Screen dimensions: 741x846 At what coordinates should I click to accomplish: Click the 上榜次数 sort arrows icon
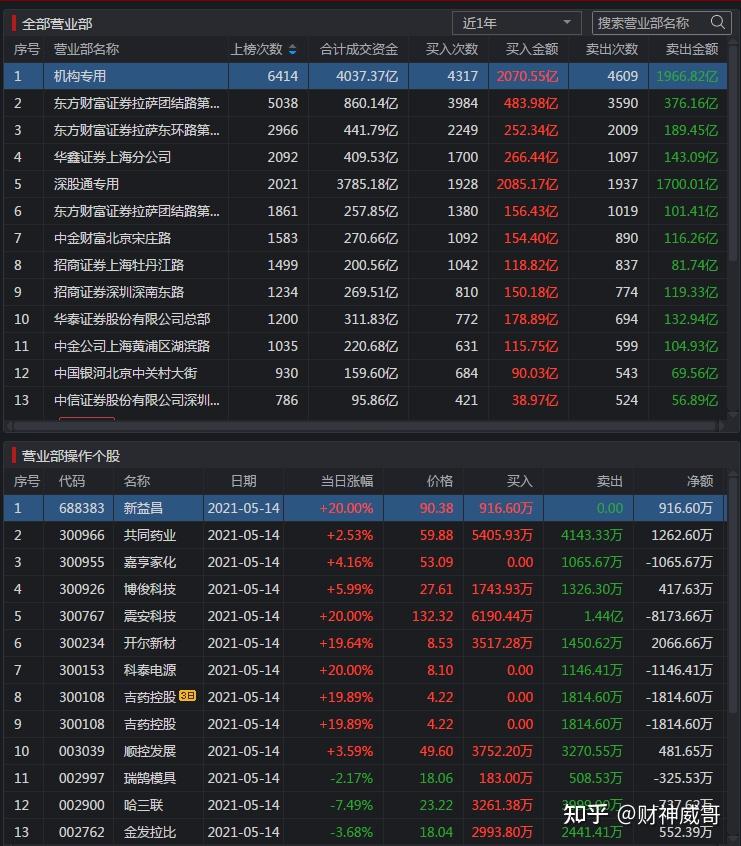(x=293, y=50)
